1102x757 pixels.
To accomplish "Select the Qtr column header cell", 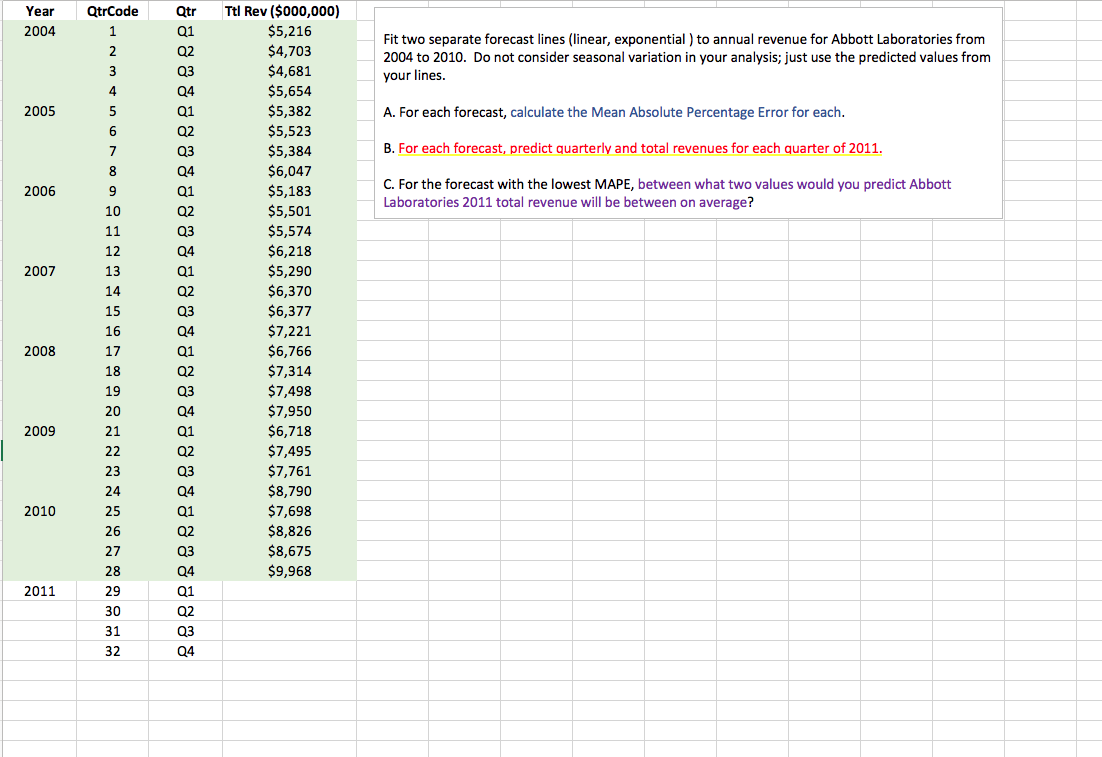I will point(186,11).
